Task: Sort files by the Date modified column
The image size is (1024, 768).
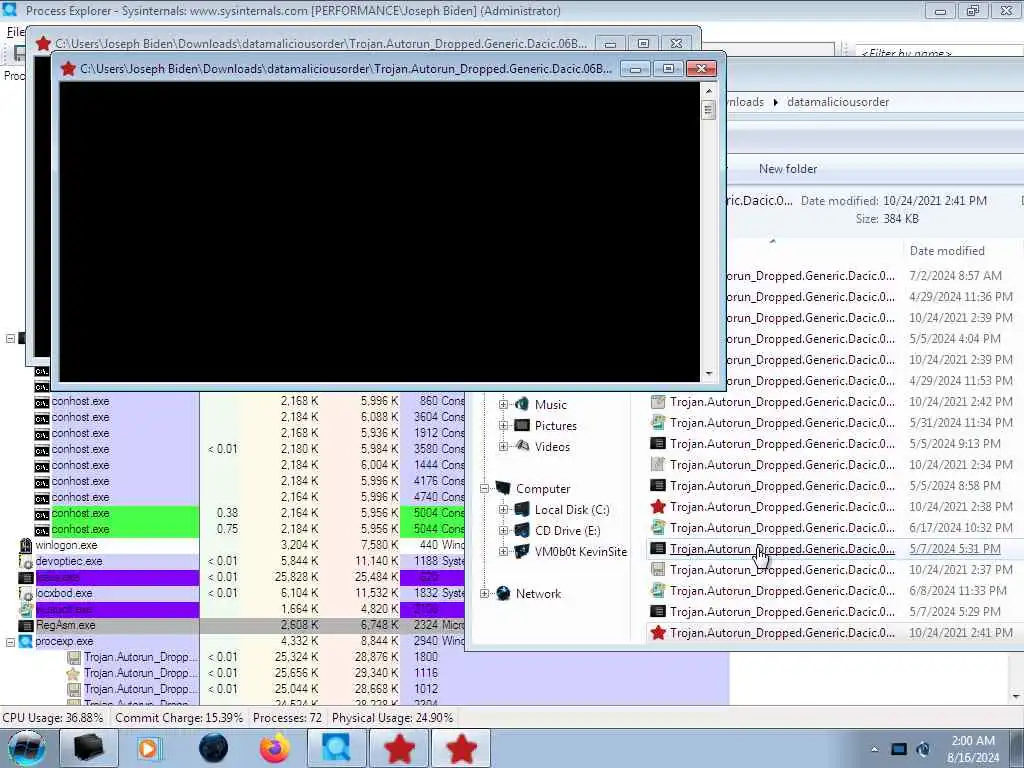Action: 947,251
